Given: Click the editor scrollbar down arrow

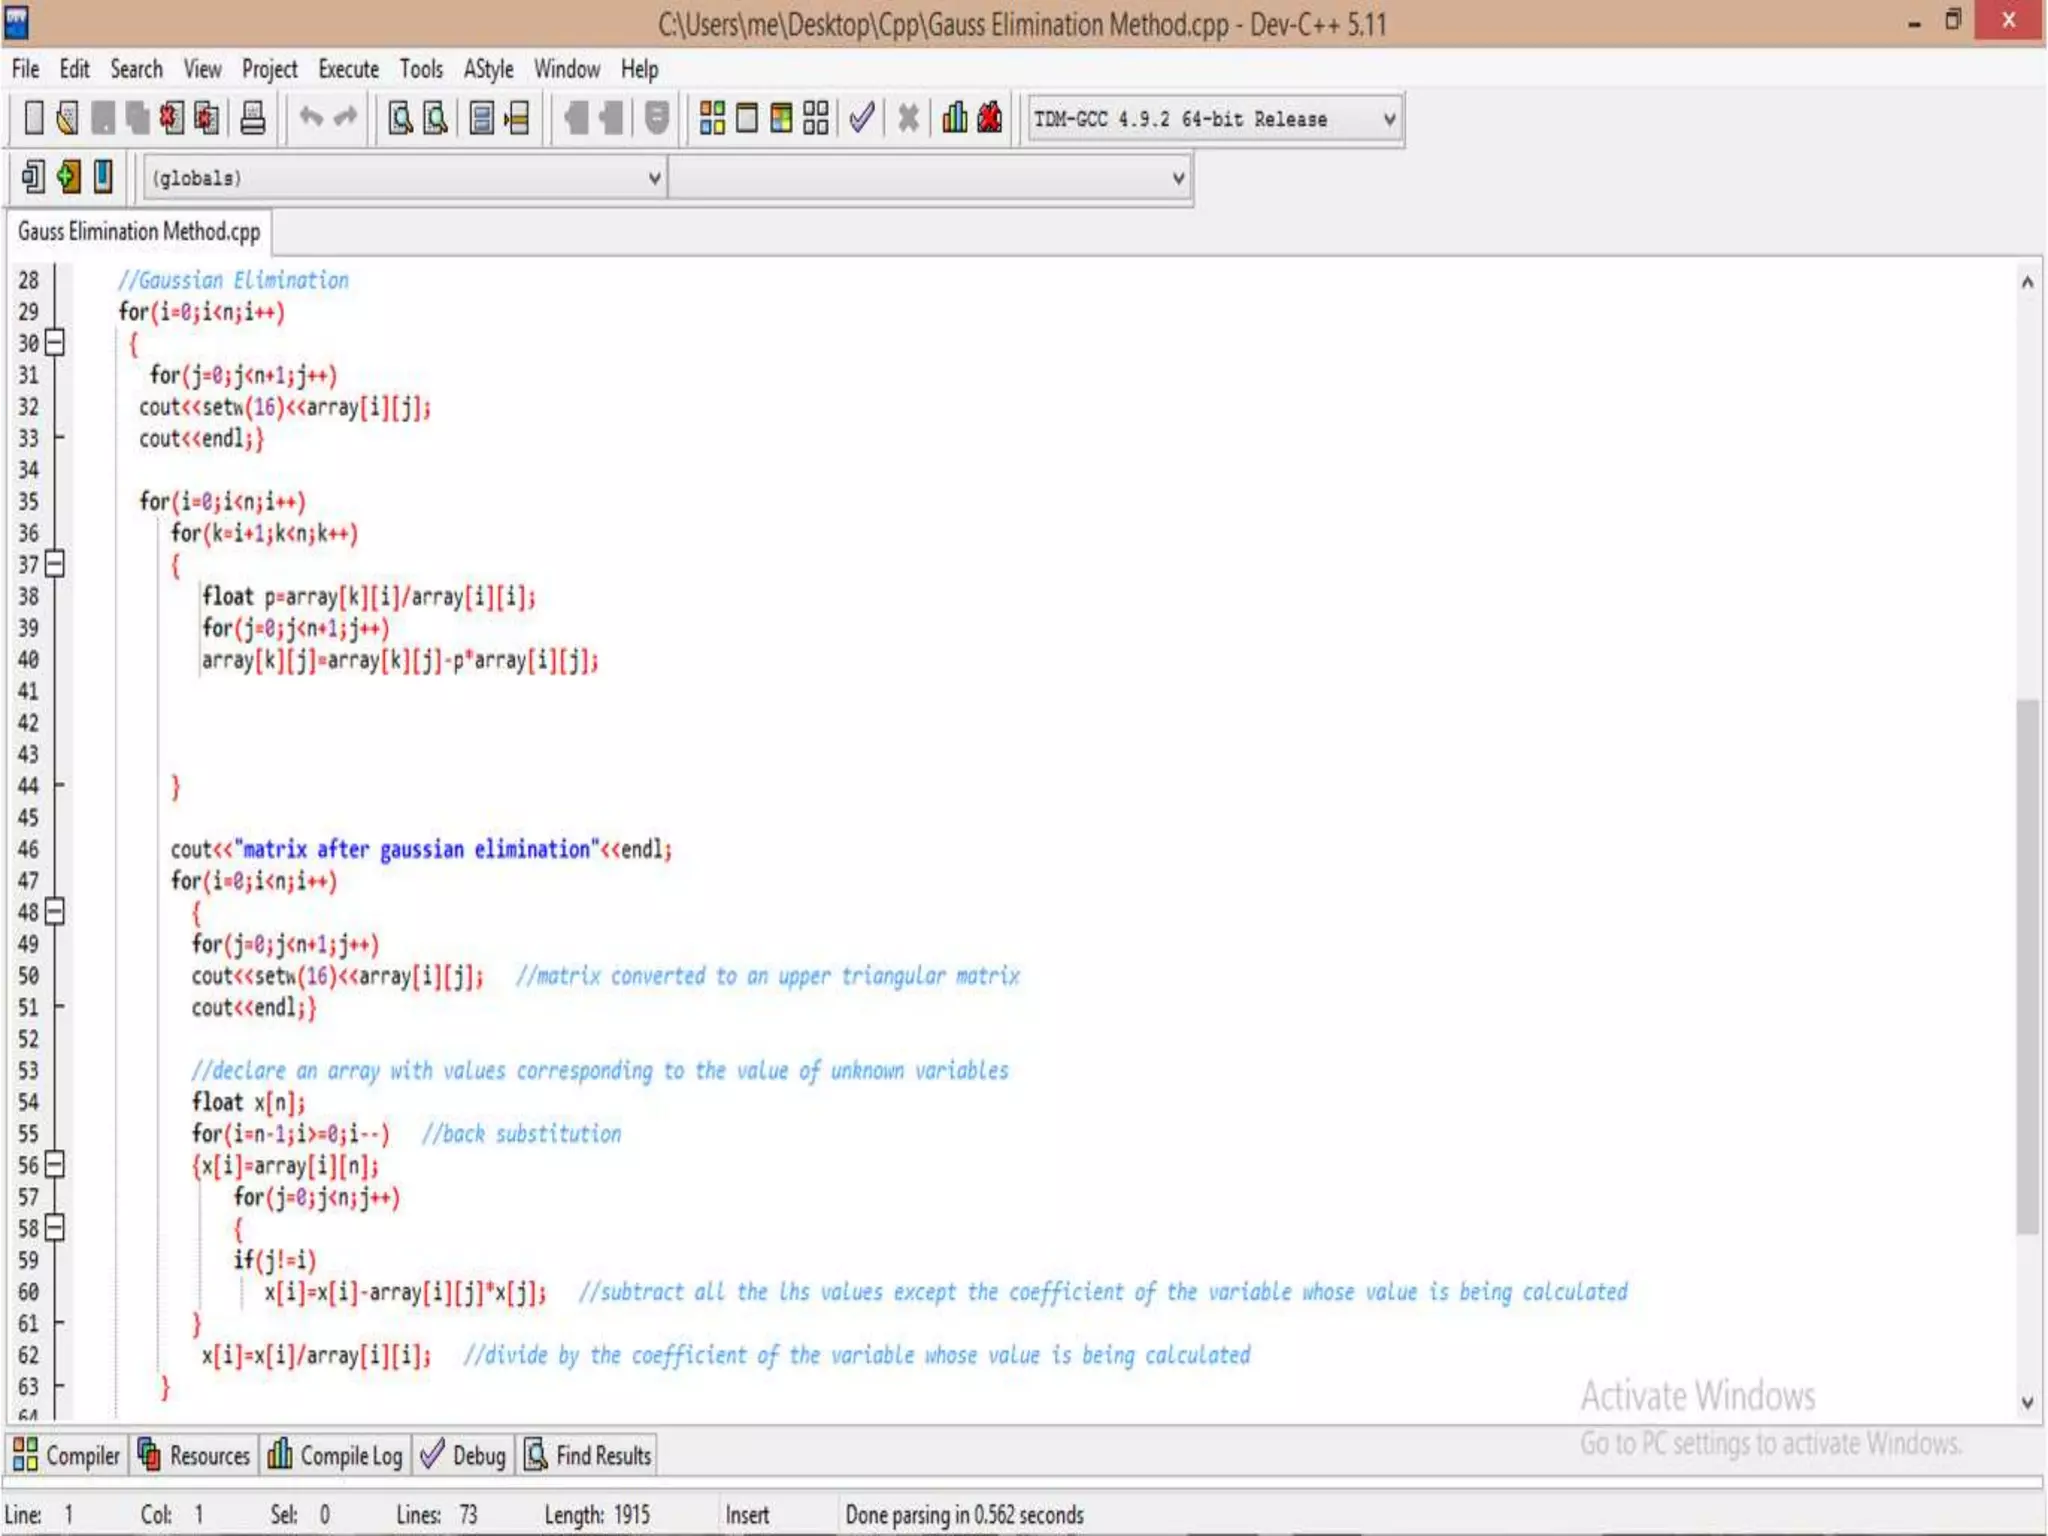Looking at the screenshot, I should click(x=2027, y=1403).
